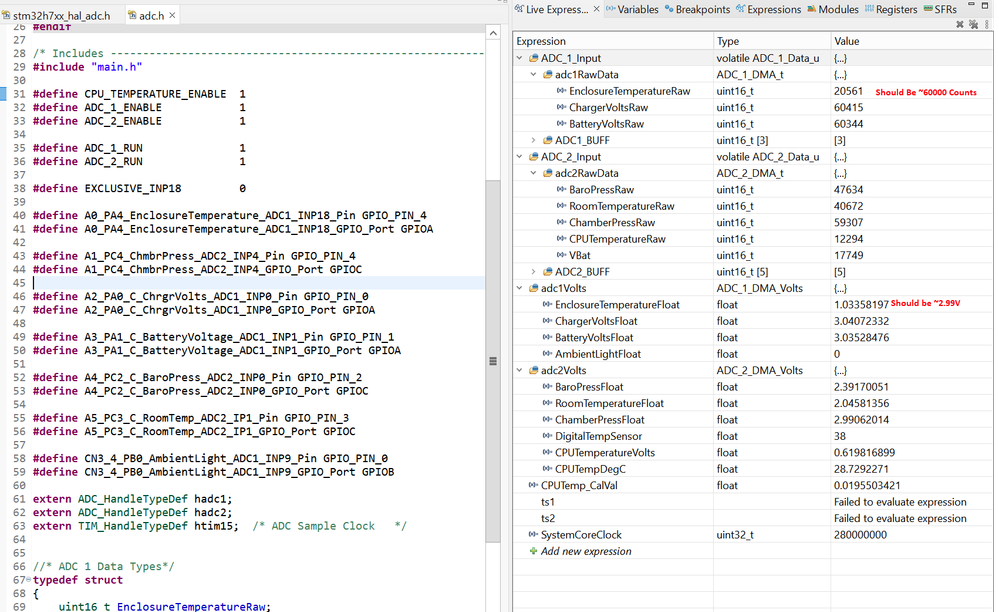Open the Breakpoints tab
This screenshot has width=999, height=612.
tap(697, 9)
